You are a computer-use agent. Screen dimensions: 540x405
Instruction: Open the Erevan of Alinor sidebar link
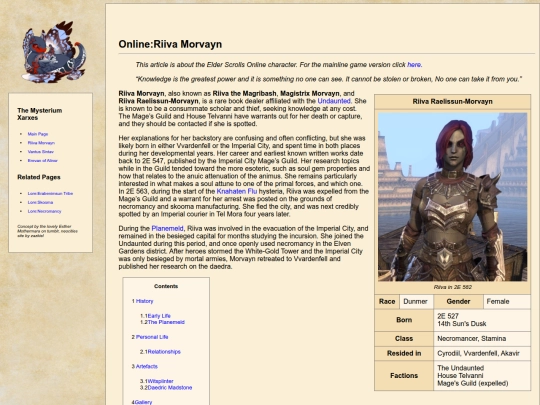43,161
